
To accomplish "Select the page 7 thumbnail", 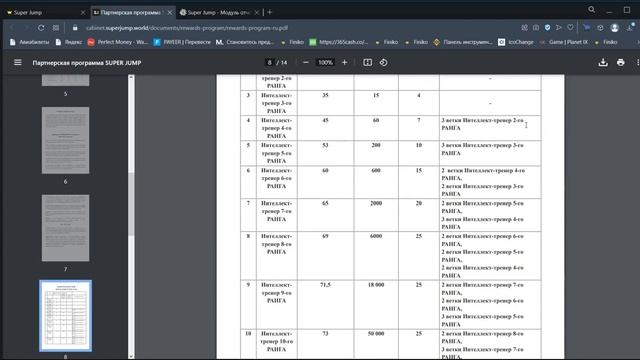I will [65, 228].
